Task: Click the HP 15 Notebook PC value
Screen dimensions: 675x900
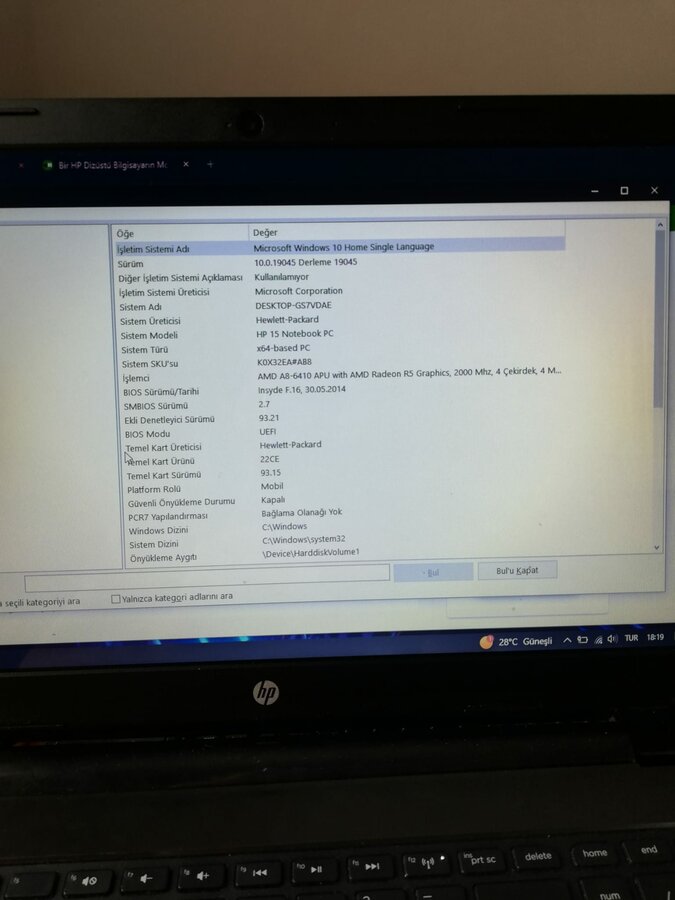Action: click(x=294, y=333)
